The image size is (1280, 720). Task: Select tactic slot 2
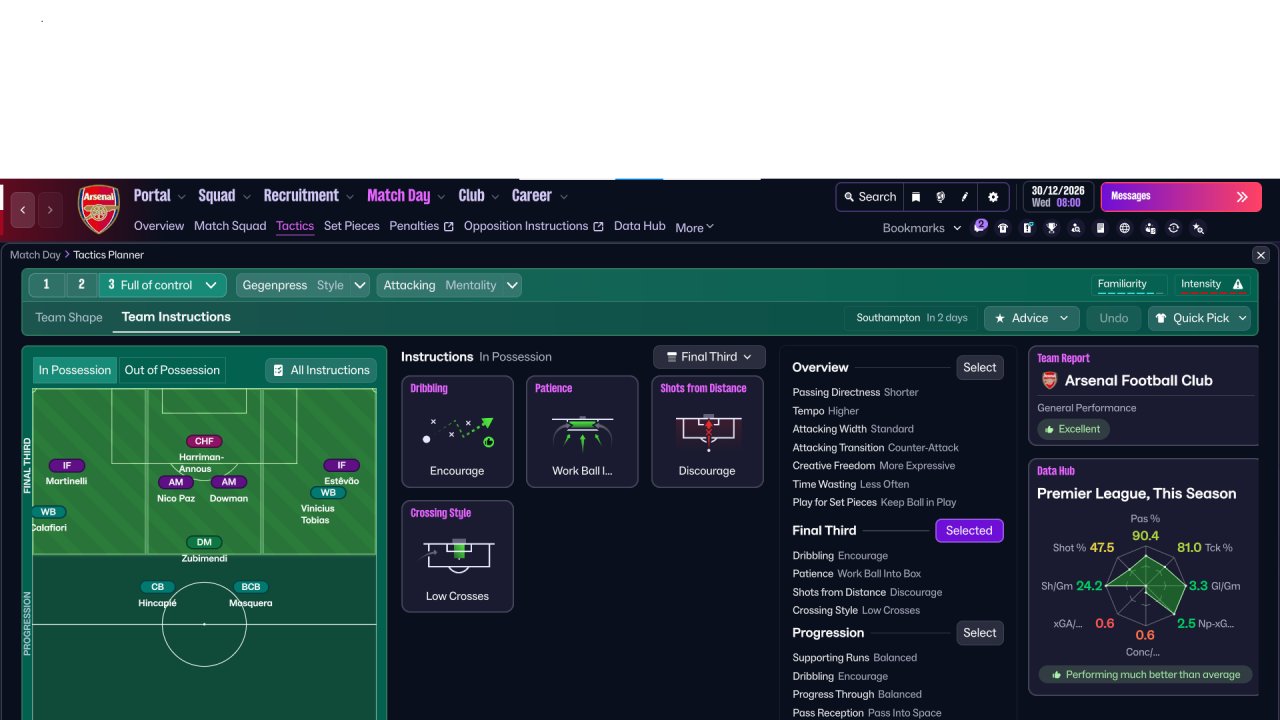click(x=81, y=285)
